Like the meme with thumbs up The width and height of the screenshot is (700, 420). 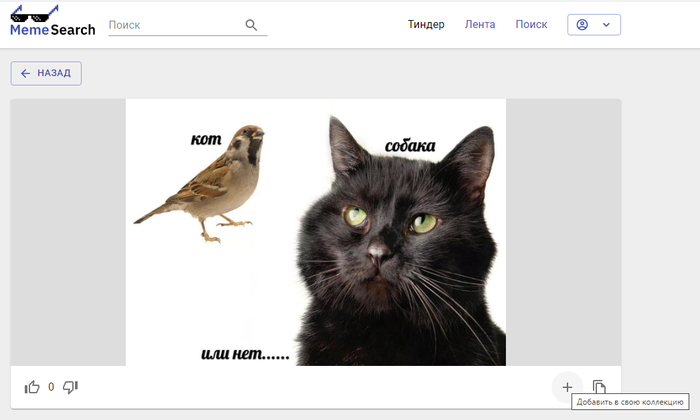pyautogui.click(x=33, y=387)
